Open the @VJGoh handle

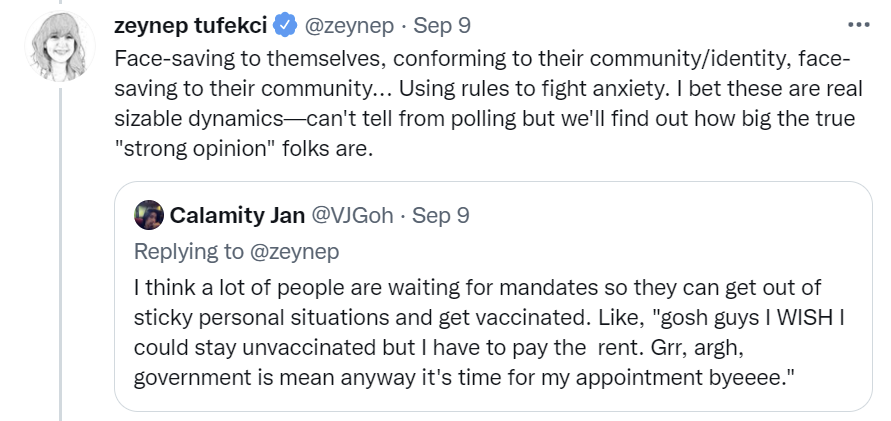tap(352, 215)
